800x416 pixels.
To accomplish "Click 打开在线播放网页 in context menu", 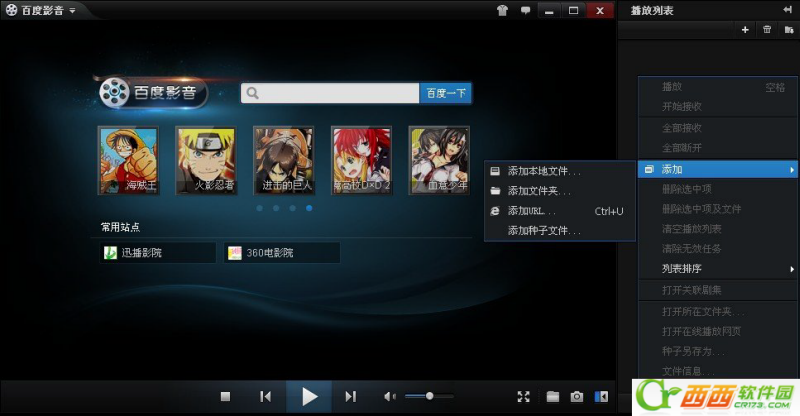I will [717, 331].
